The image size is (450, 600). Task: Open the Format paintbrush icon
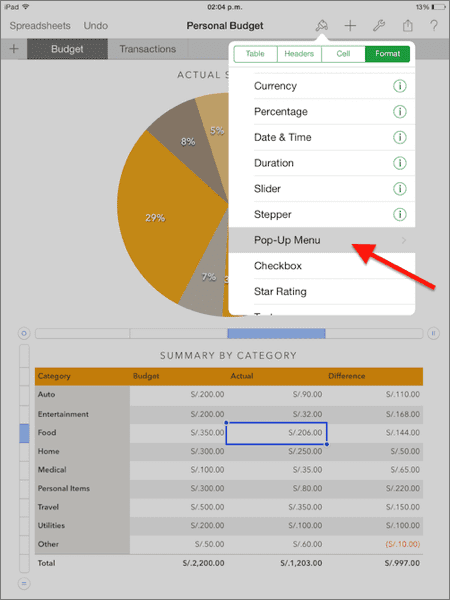[321, 26]
